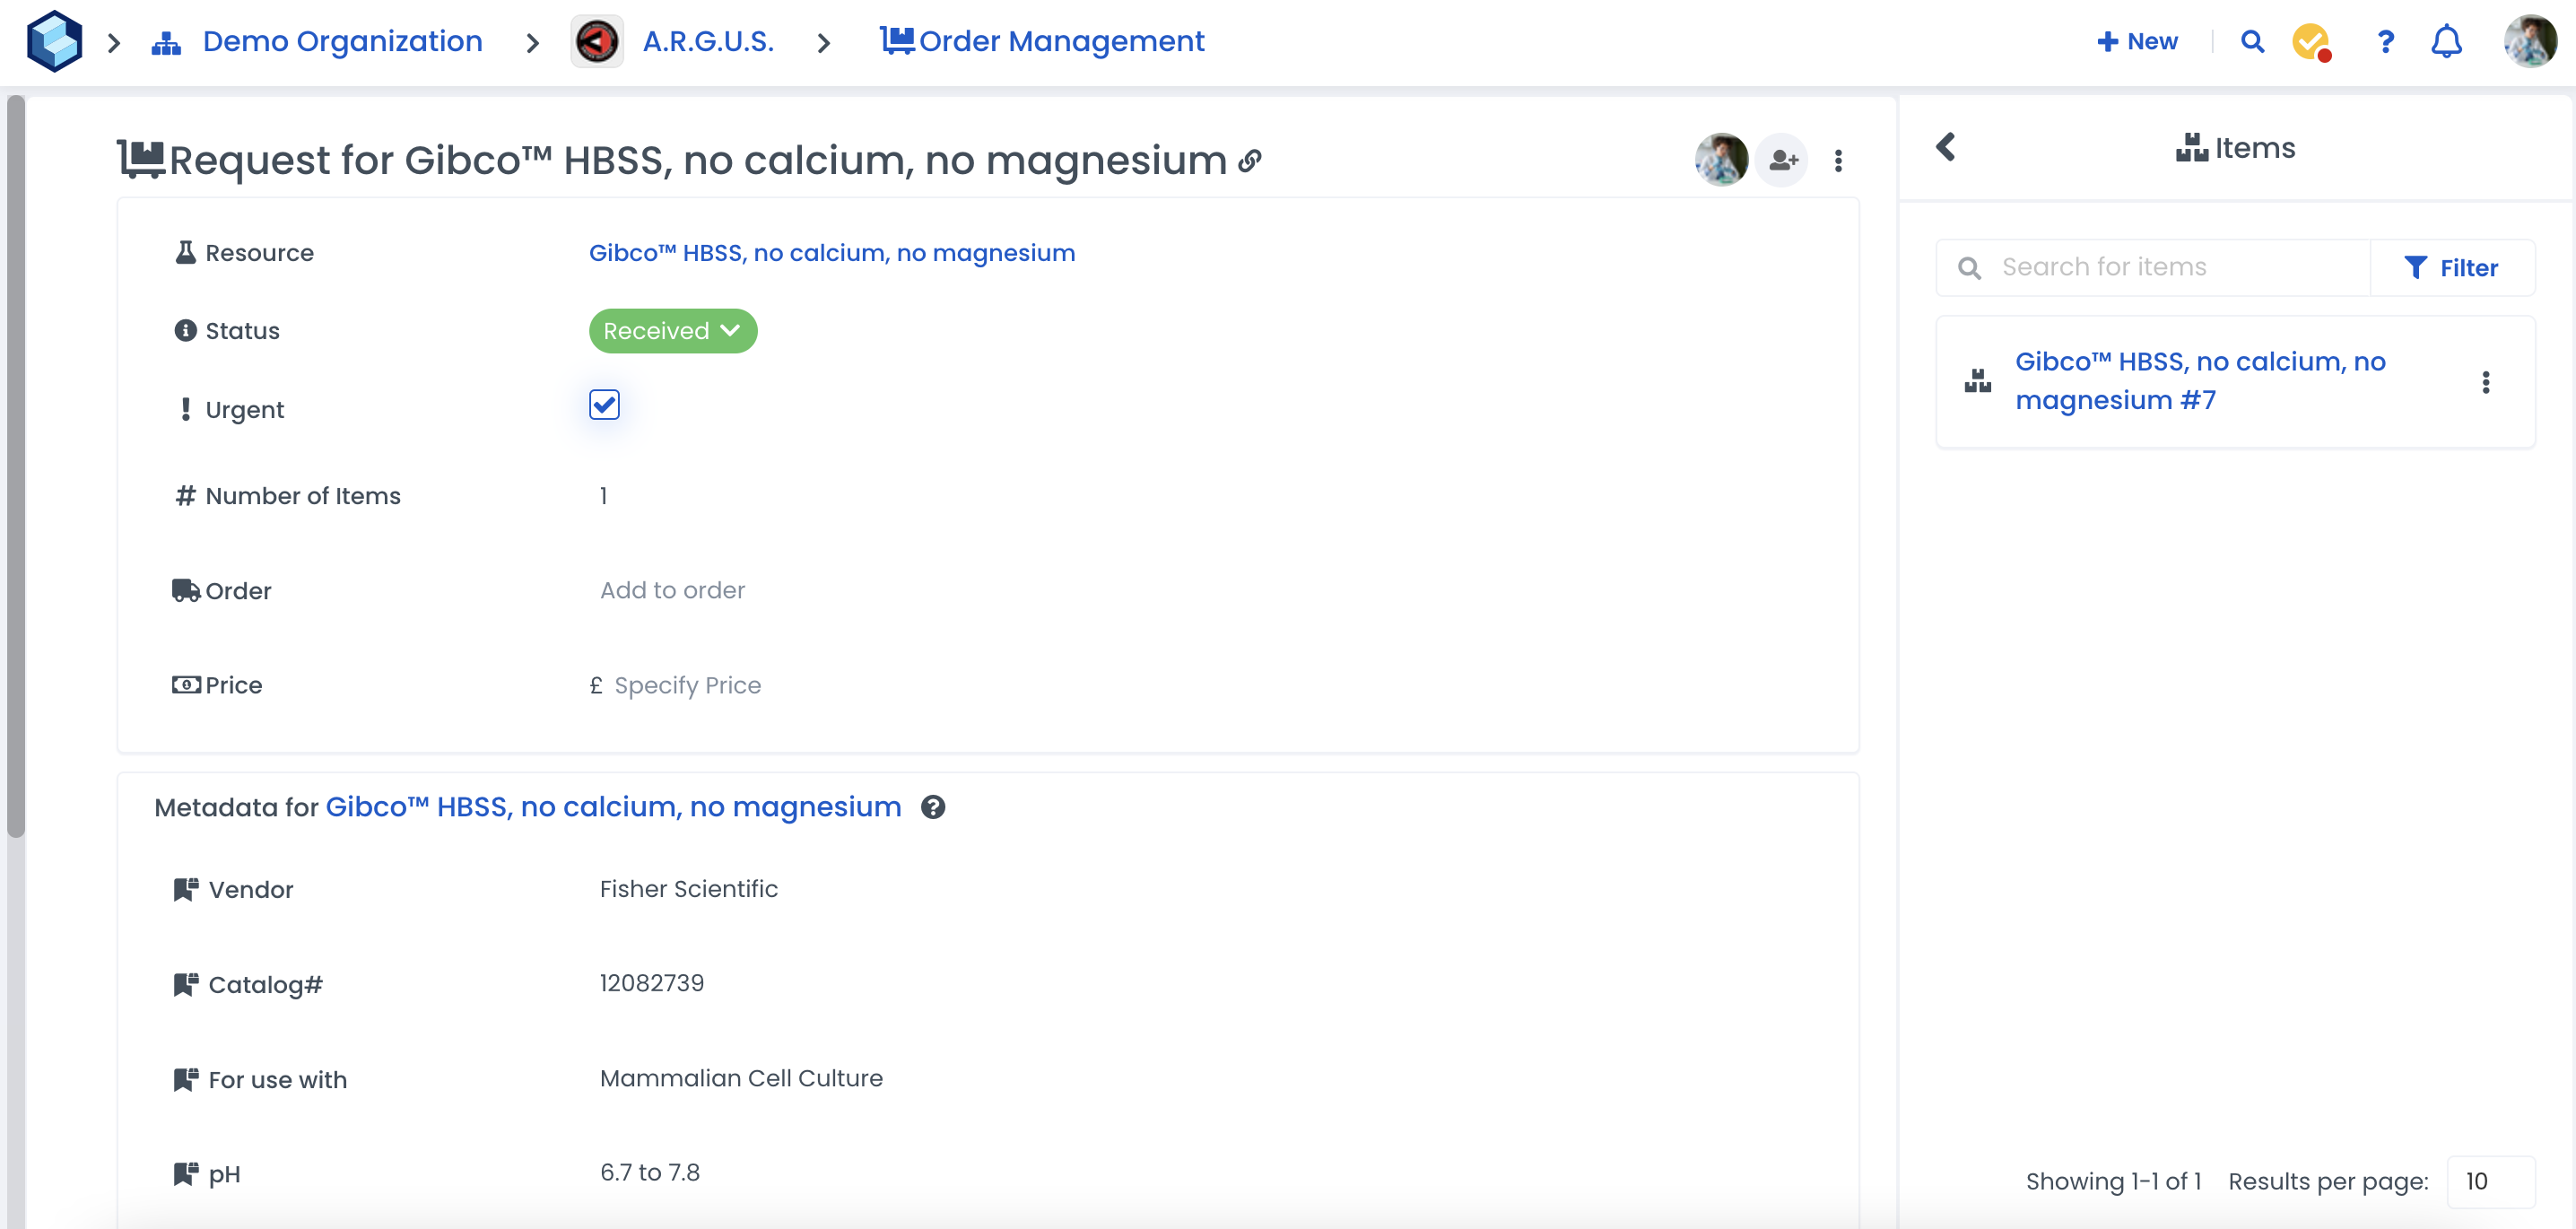Open Gibco HBSS resource link
Viewport: 2576px width, 1229px height.
[x=831, y=253]
